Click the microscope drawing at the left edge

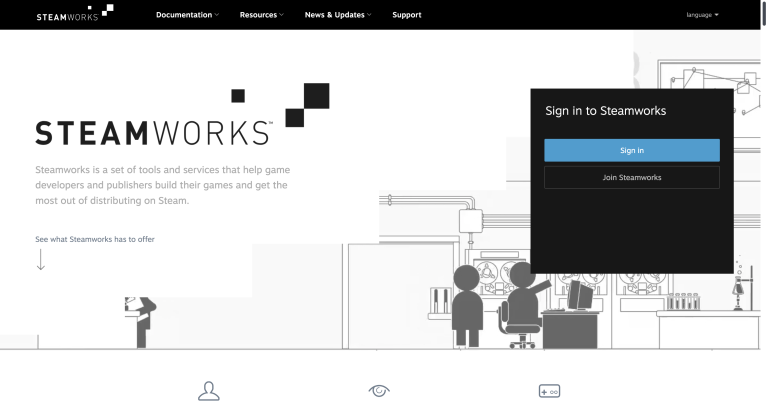140,318
